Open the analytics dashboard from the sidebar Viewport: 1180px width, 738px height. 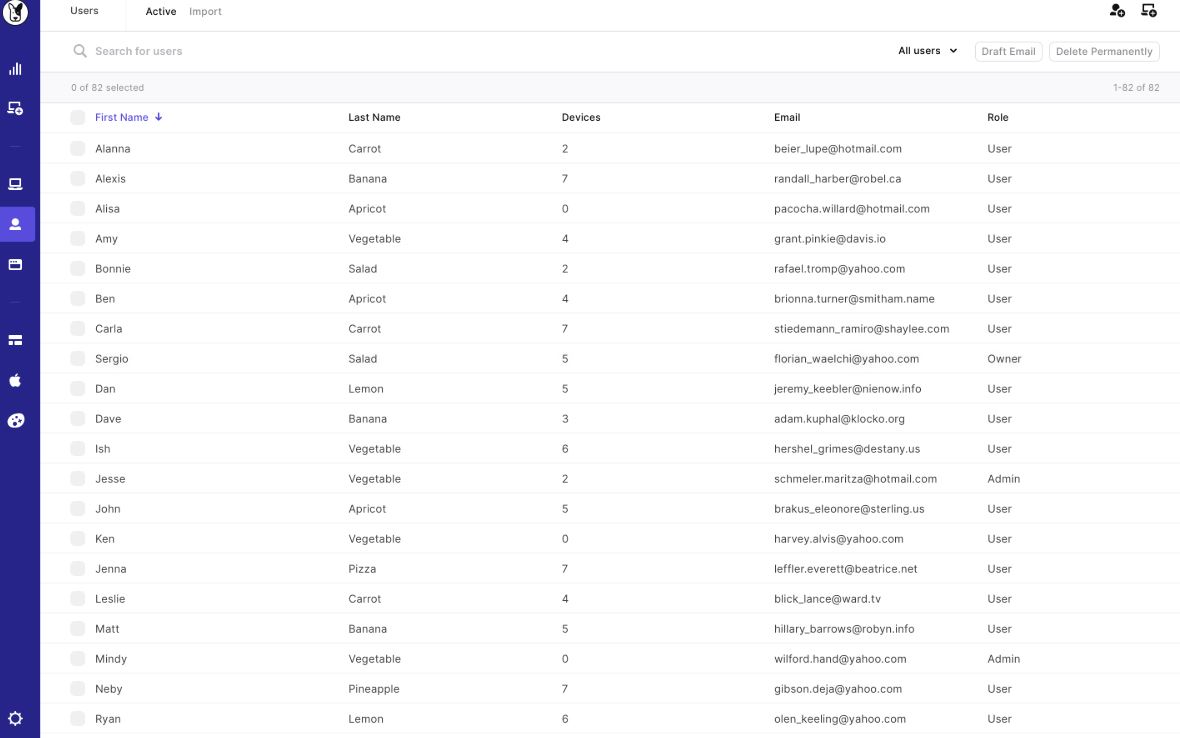click(x=16, y=69)
